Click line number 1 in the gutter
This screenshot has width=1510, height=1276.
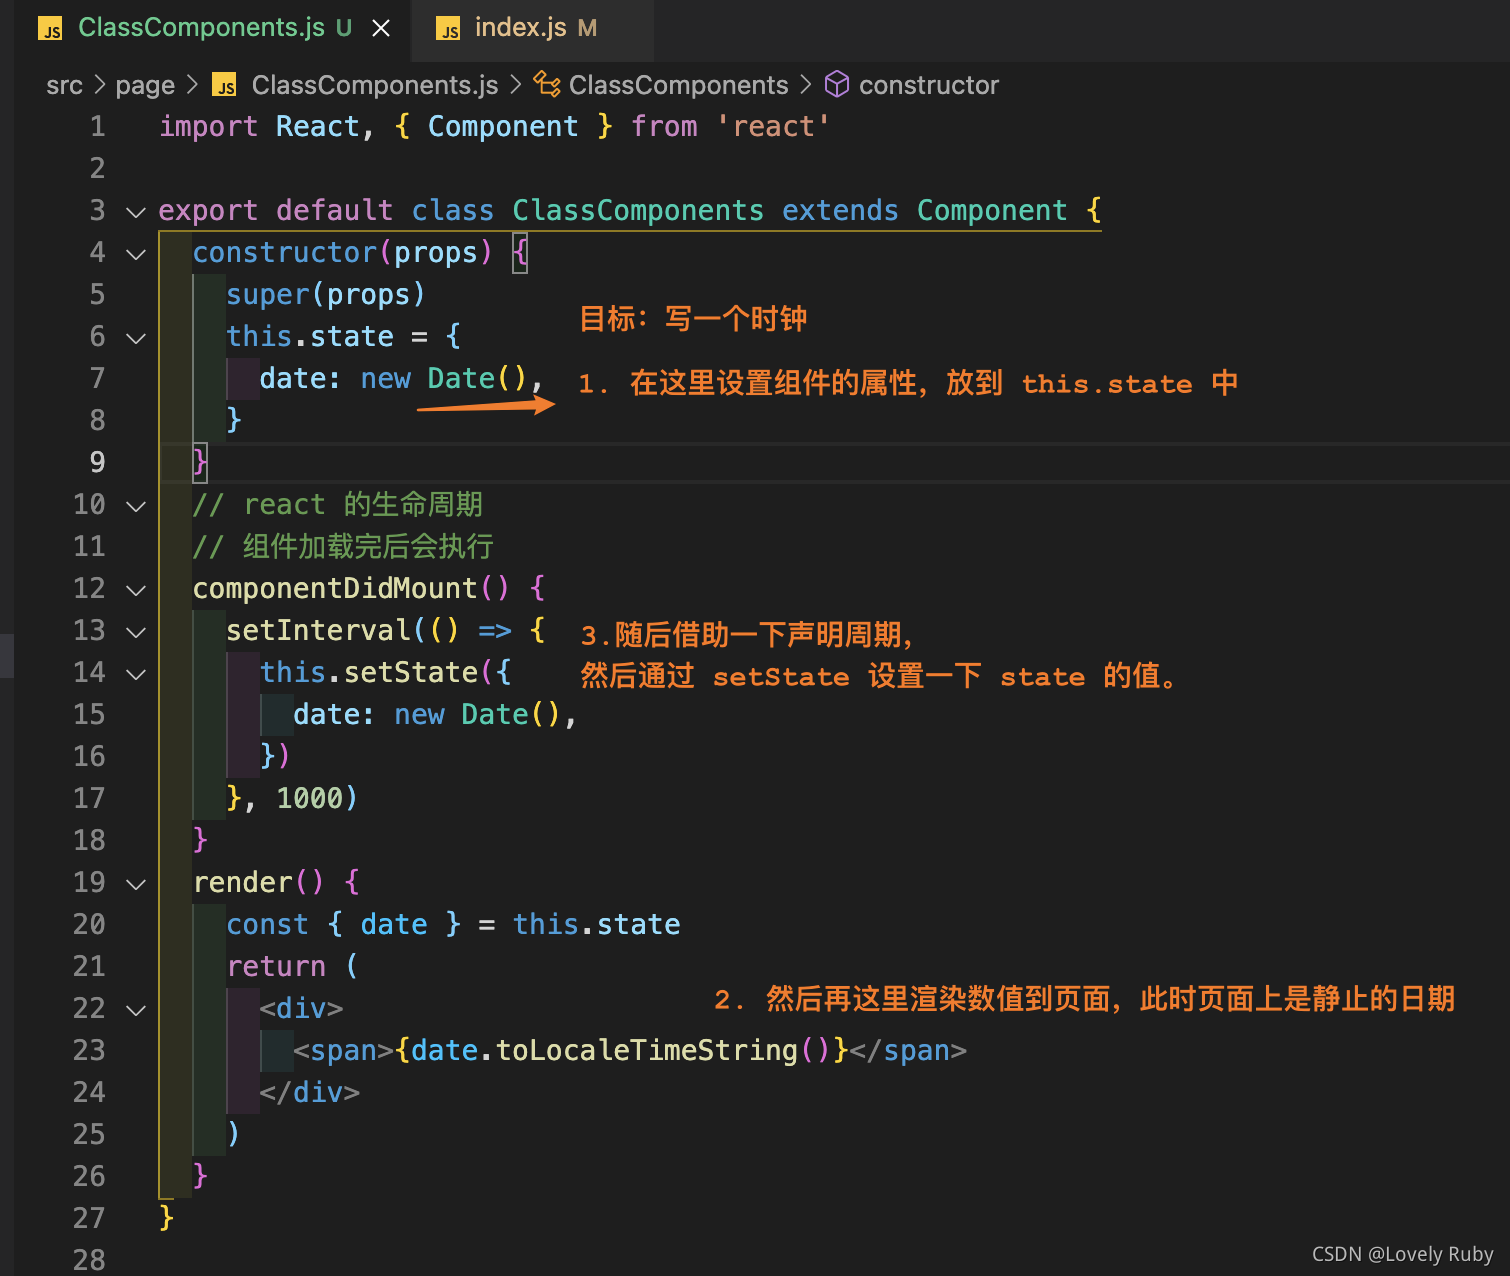pyautogui.click(x=97, y=127)
